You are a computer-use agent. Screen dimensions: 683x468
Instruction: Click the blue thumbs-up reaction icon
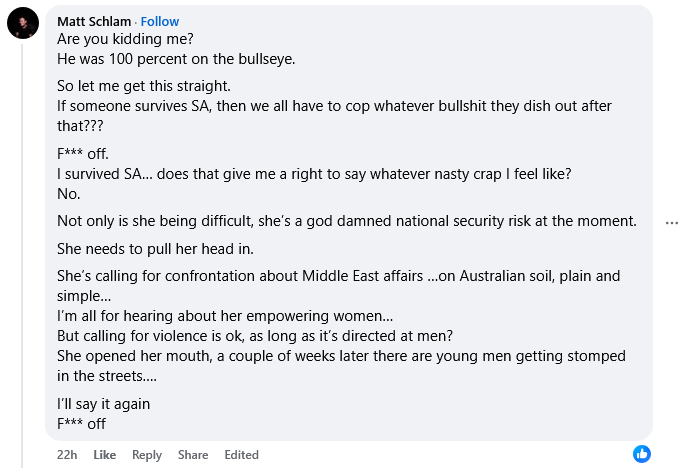click(642, 454)
